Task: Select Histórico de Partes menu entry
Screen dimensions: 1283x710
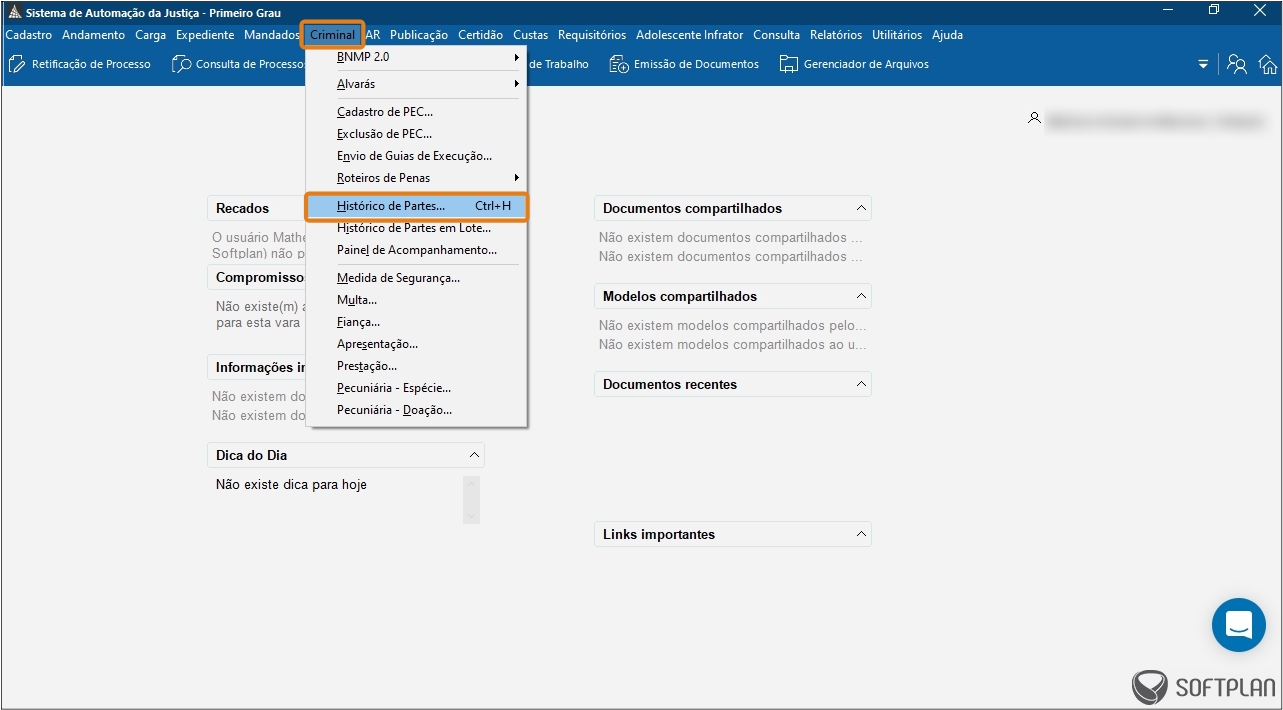Action: click(x=391, y=206)
